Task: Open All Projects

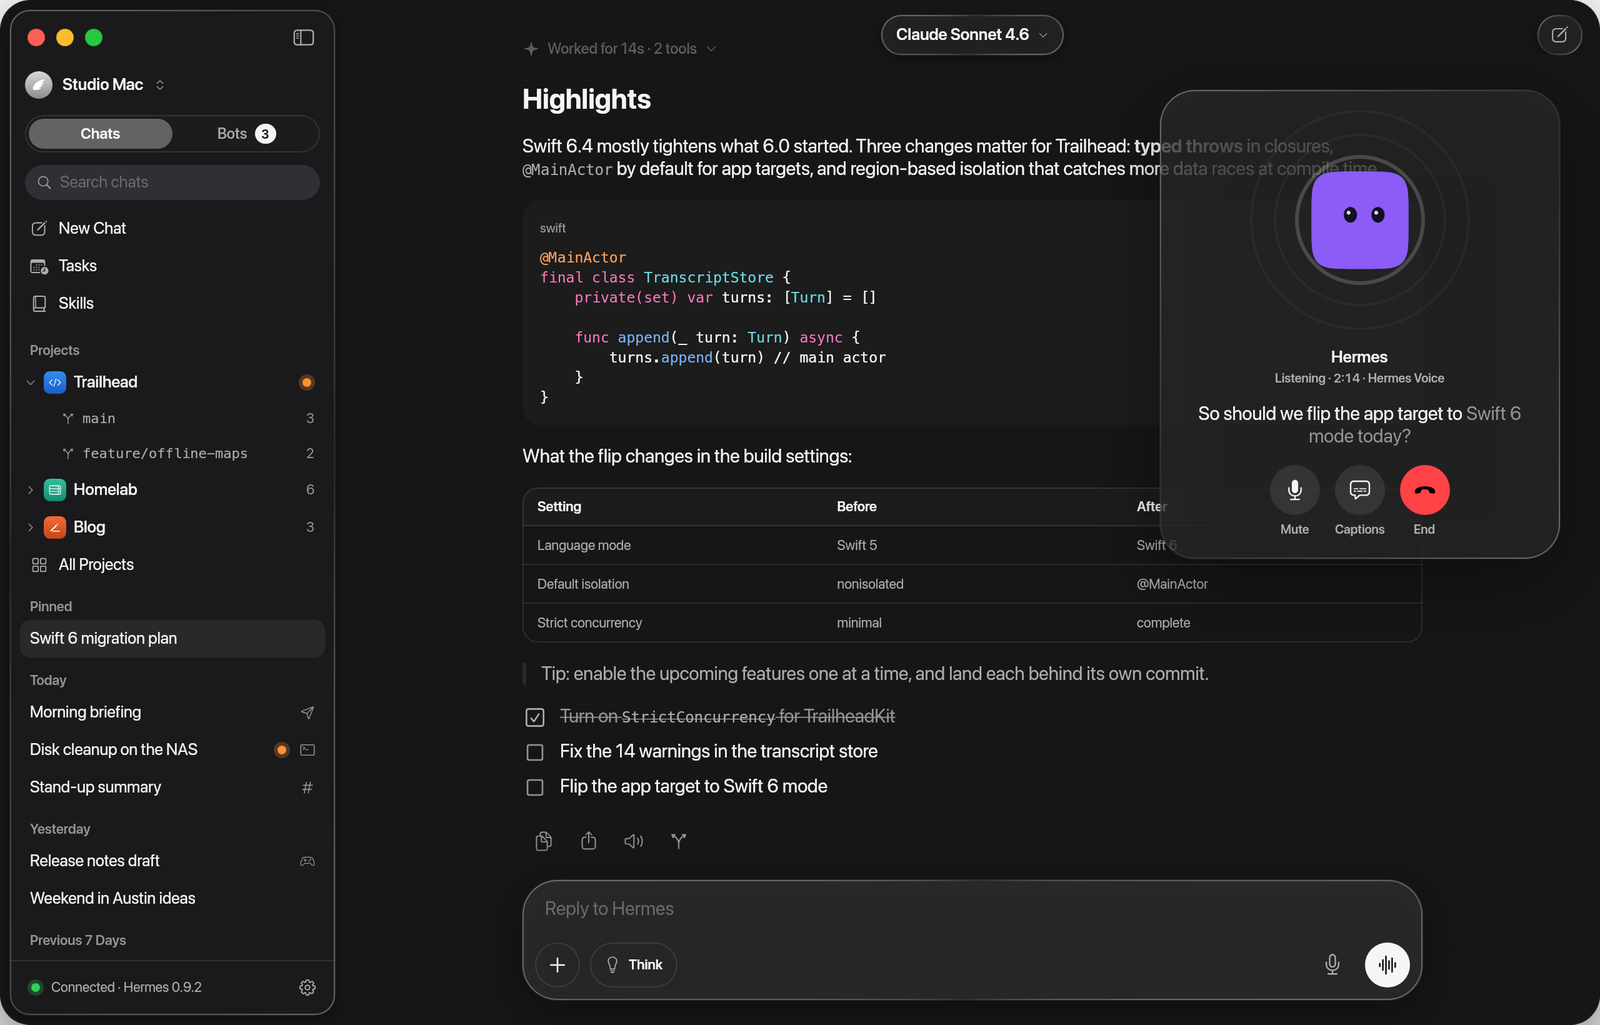Action: pyautogui.click(x=172, y=565)
